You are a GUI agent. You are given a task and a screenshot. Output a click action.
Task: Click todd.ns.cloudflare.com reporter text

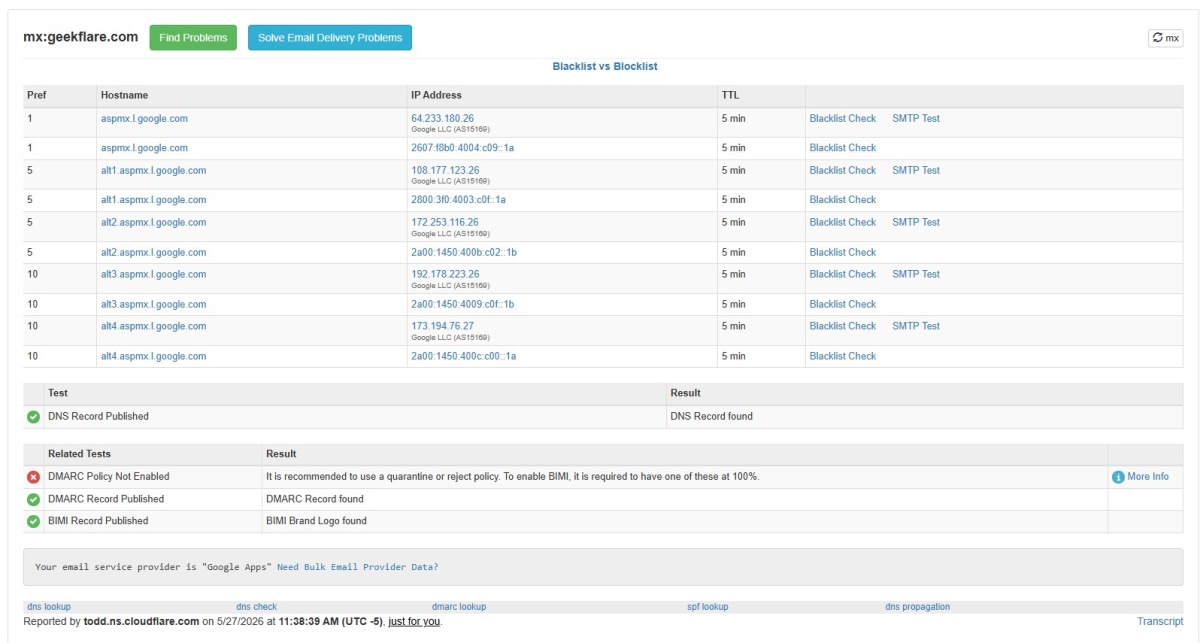[141, 622]
